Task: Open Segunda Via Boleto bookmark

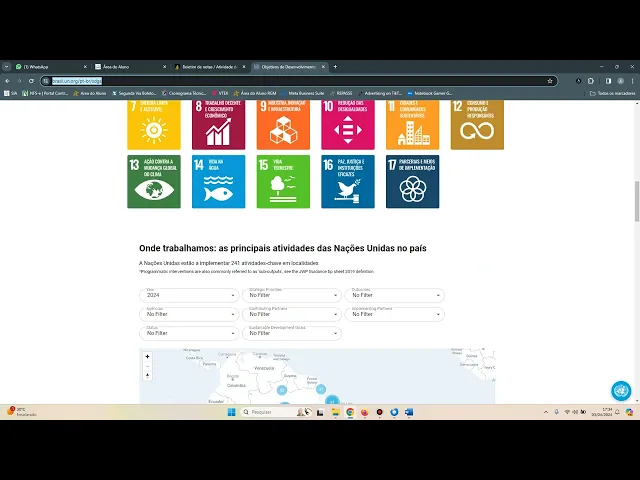Action: (x=134, y=93)
